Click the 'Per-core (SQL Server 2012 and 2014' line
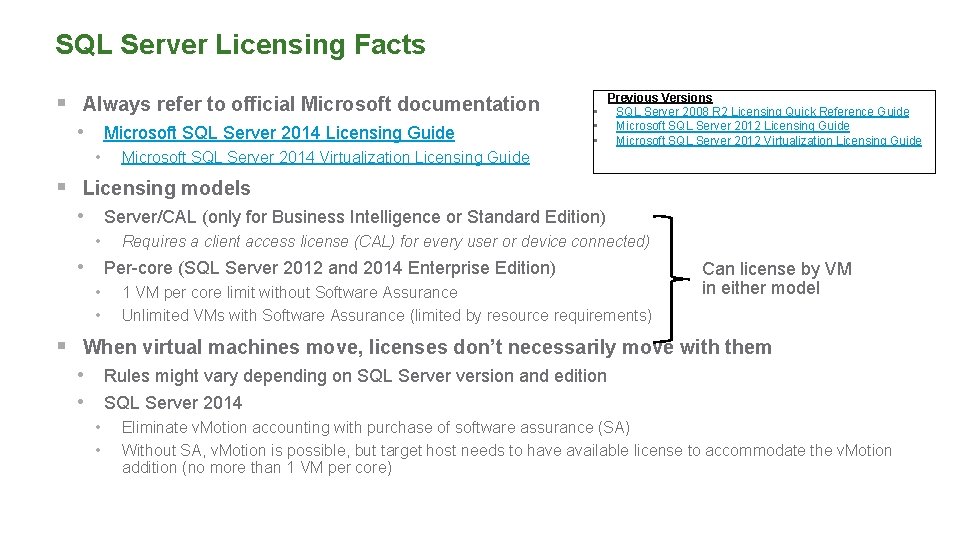 point(329,268)
